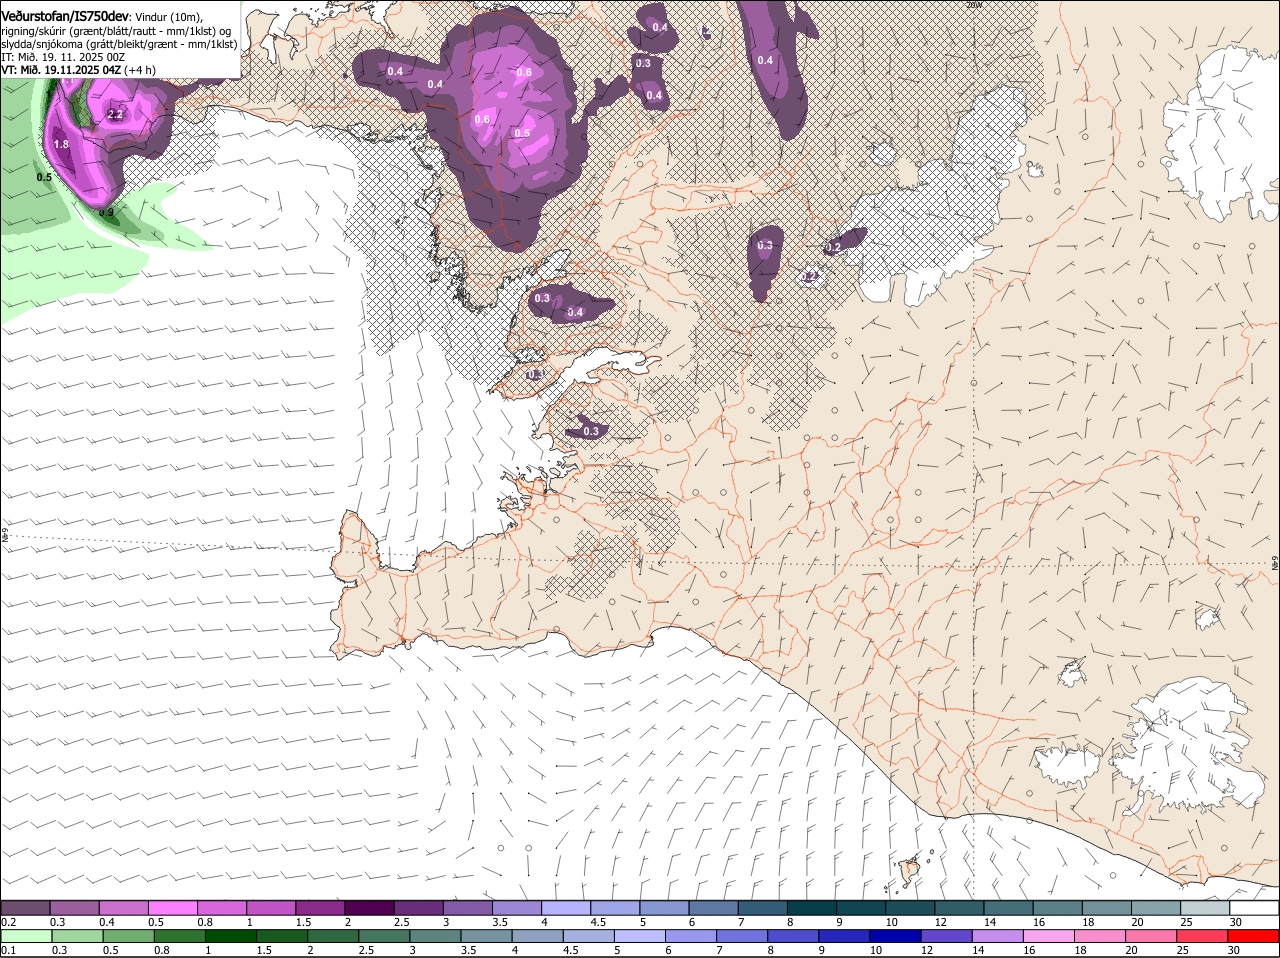Click the Veðurstofan/IS750dev title text

(65, 17)
